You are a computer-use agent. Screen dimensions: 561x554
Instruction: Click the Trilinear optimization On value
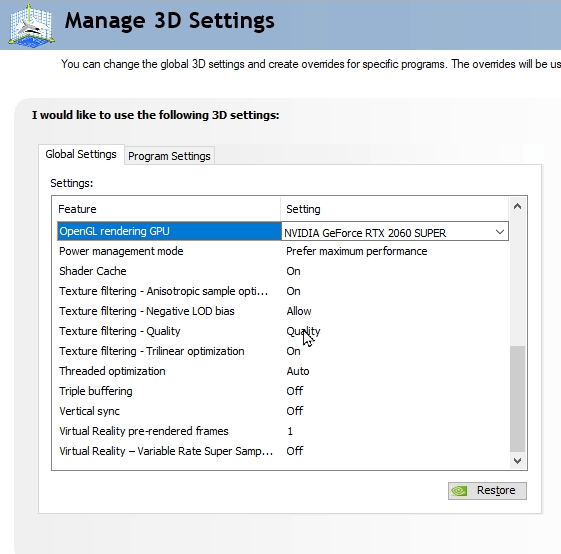tap(293, 351)
